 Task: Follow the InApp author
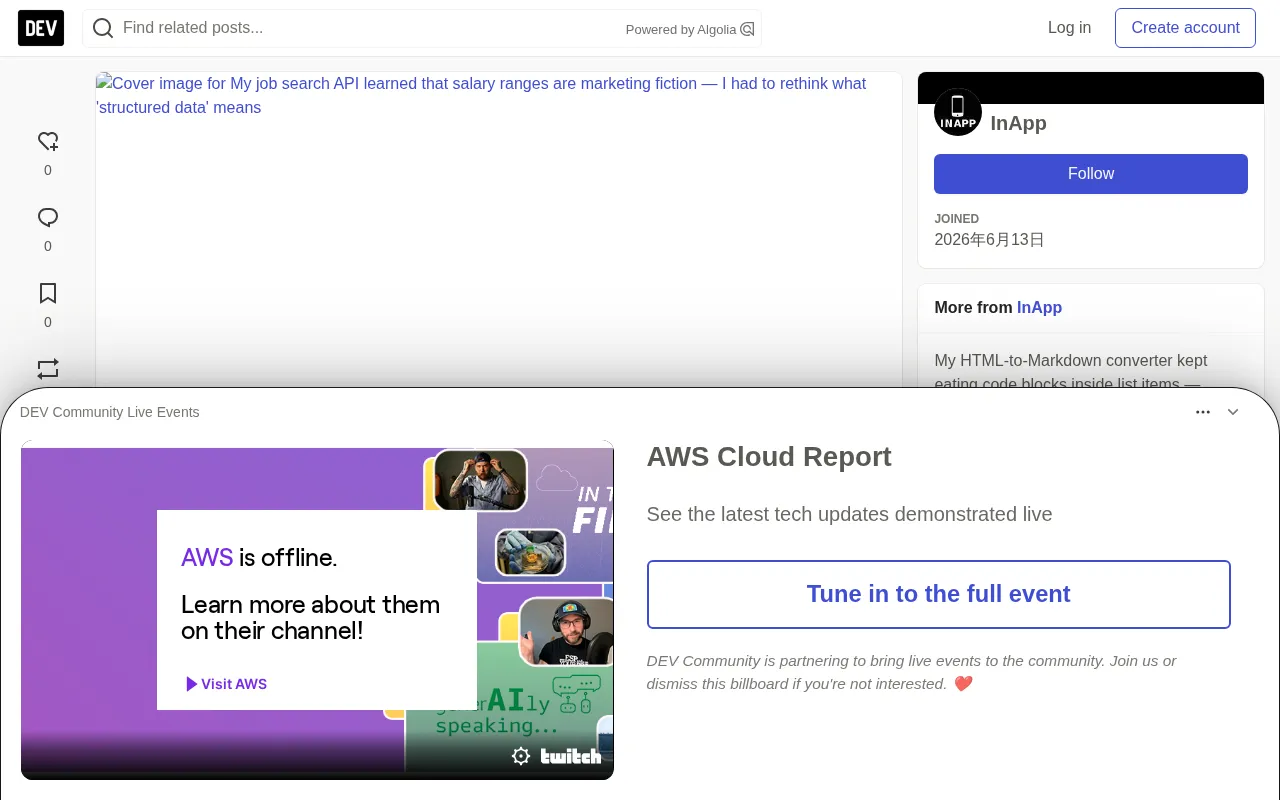(1091, 174)
